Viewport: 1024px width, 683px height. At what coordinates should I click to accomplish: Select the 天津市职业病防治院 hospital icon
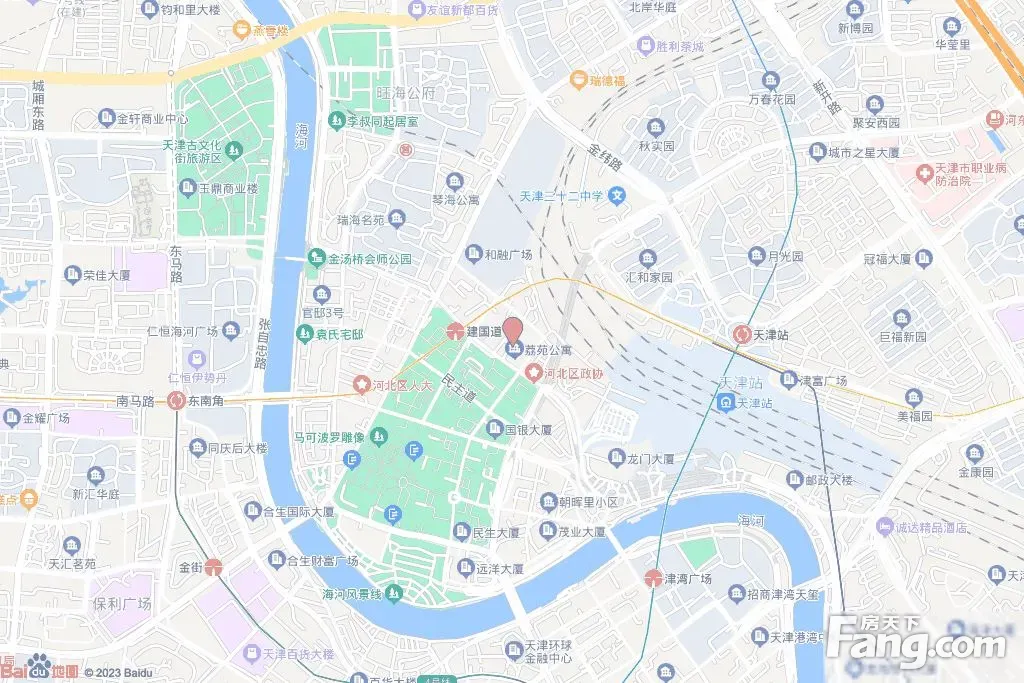tap(924, 174)
